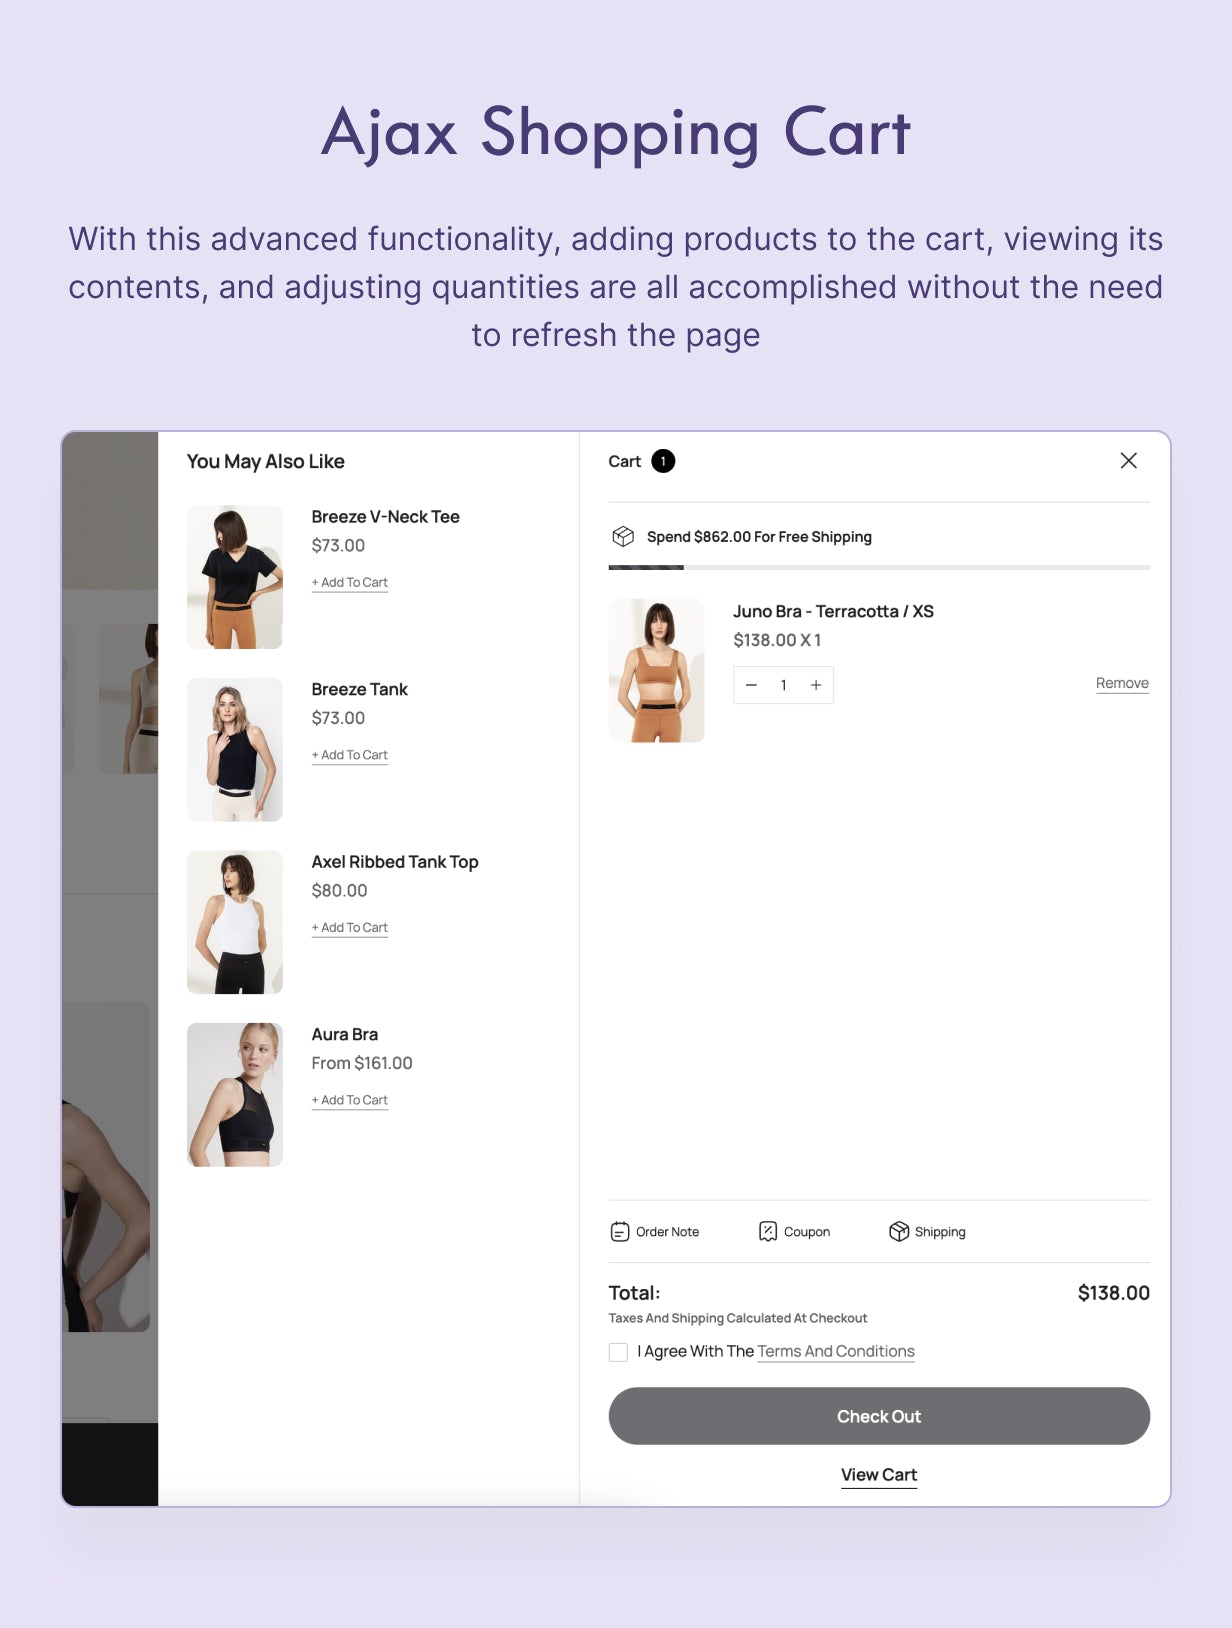Add Breeze V-Neck Tee to cart

350,583
